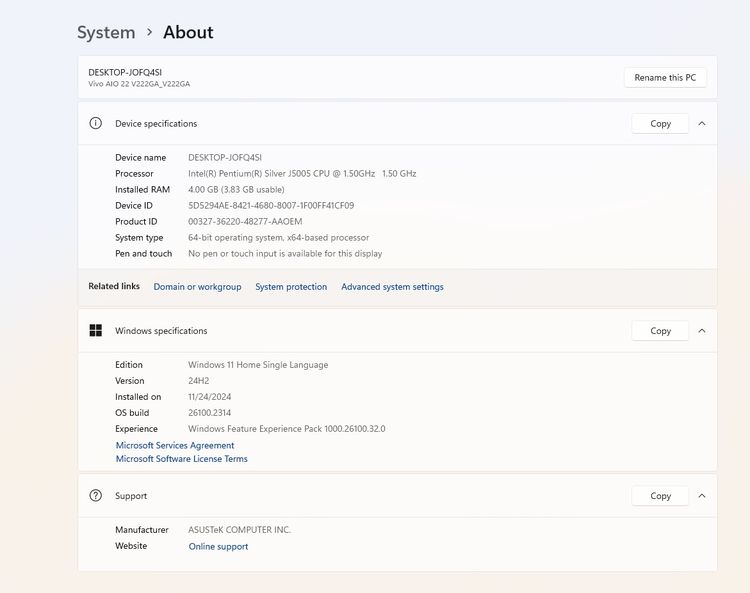750x593 pixels.
Task: Copy the Support information
Action: (x=660, y=496)
